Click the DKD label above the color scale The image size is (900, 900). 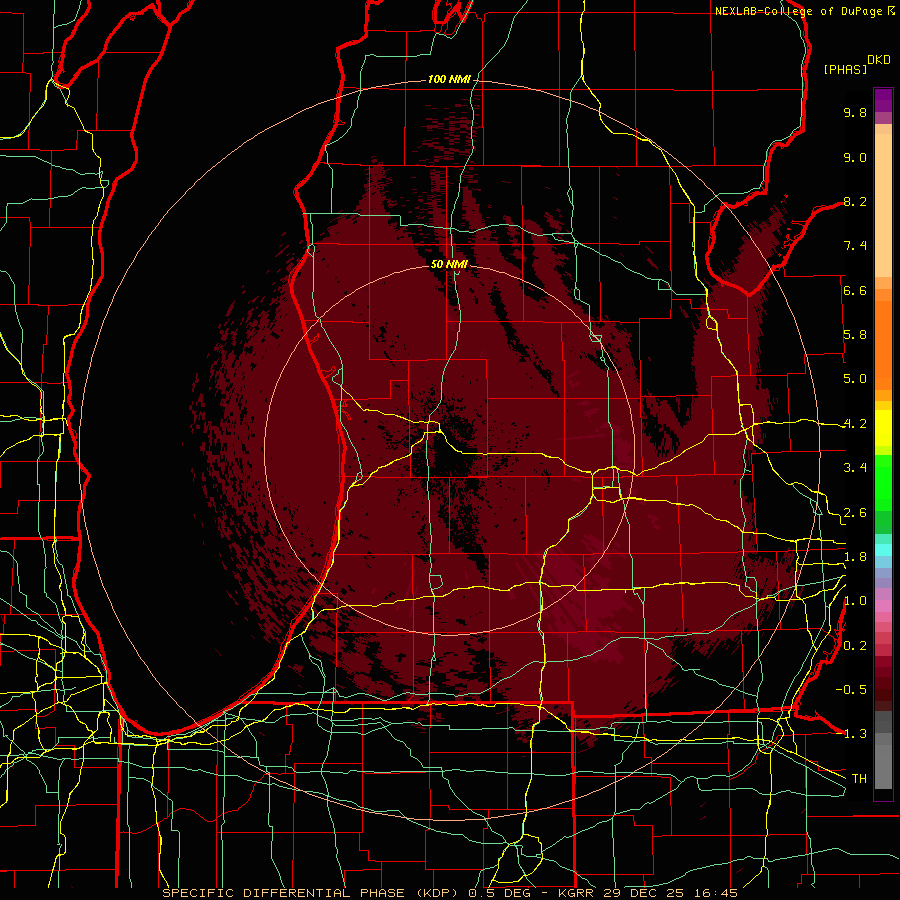(x=879, y=60)
